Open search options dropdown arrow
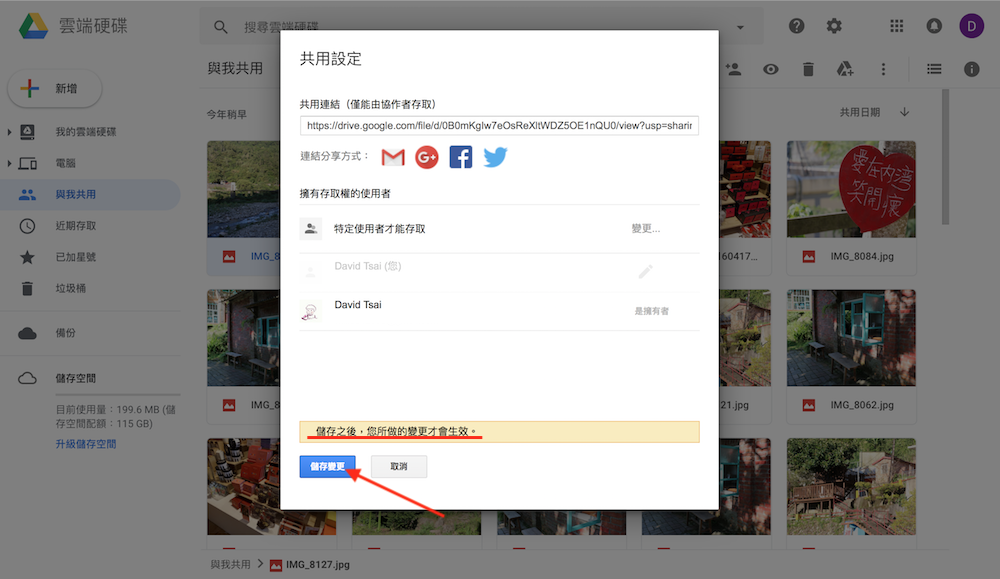 [x=741, y=27]
